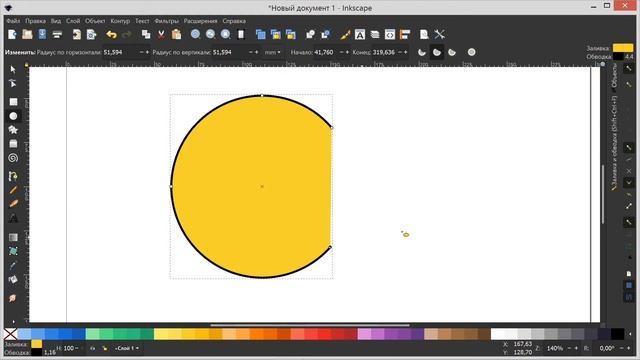Screen dimensions: 640x360
Task: Cut selection with the scissors icon
Action: tap(161, 35)
